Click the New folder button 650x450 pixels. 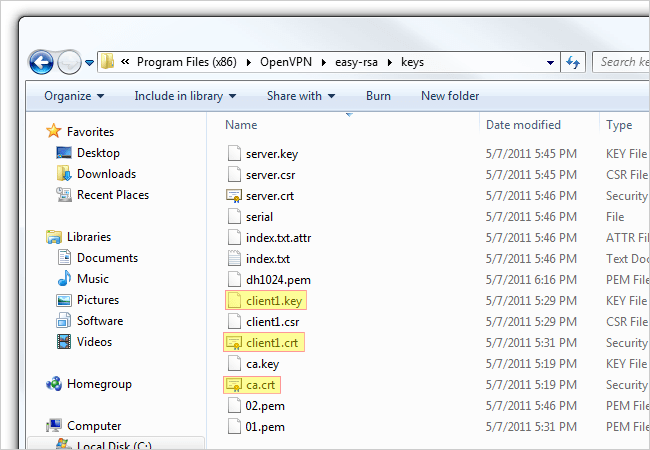coord(450,96)
